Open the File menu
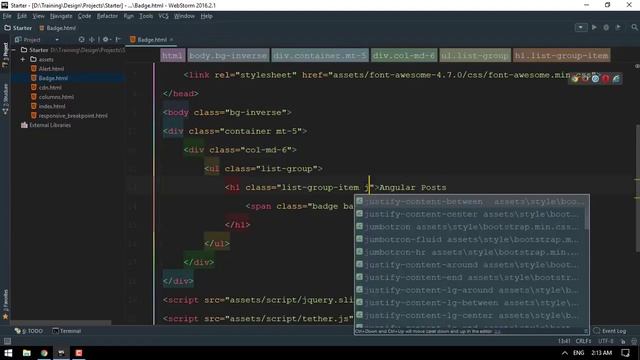Image resolution: width=640 pixels, height=360 pixels. pyautogui.click(x=7, y=16)
